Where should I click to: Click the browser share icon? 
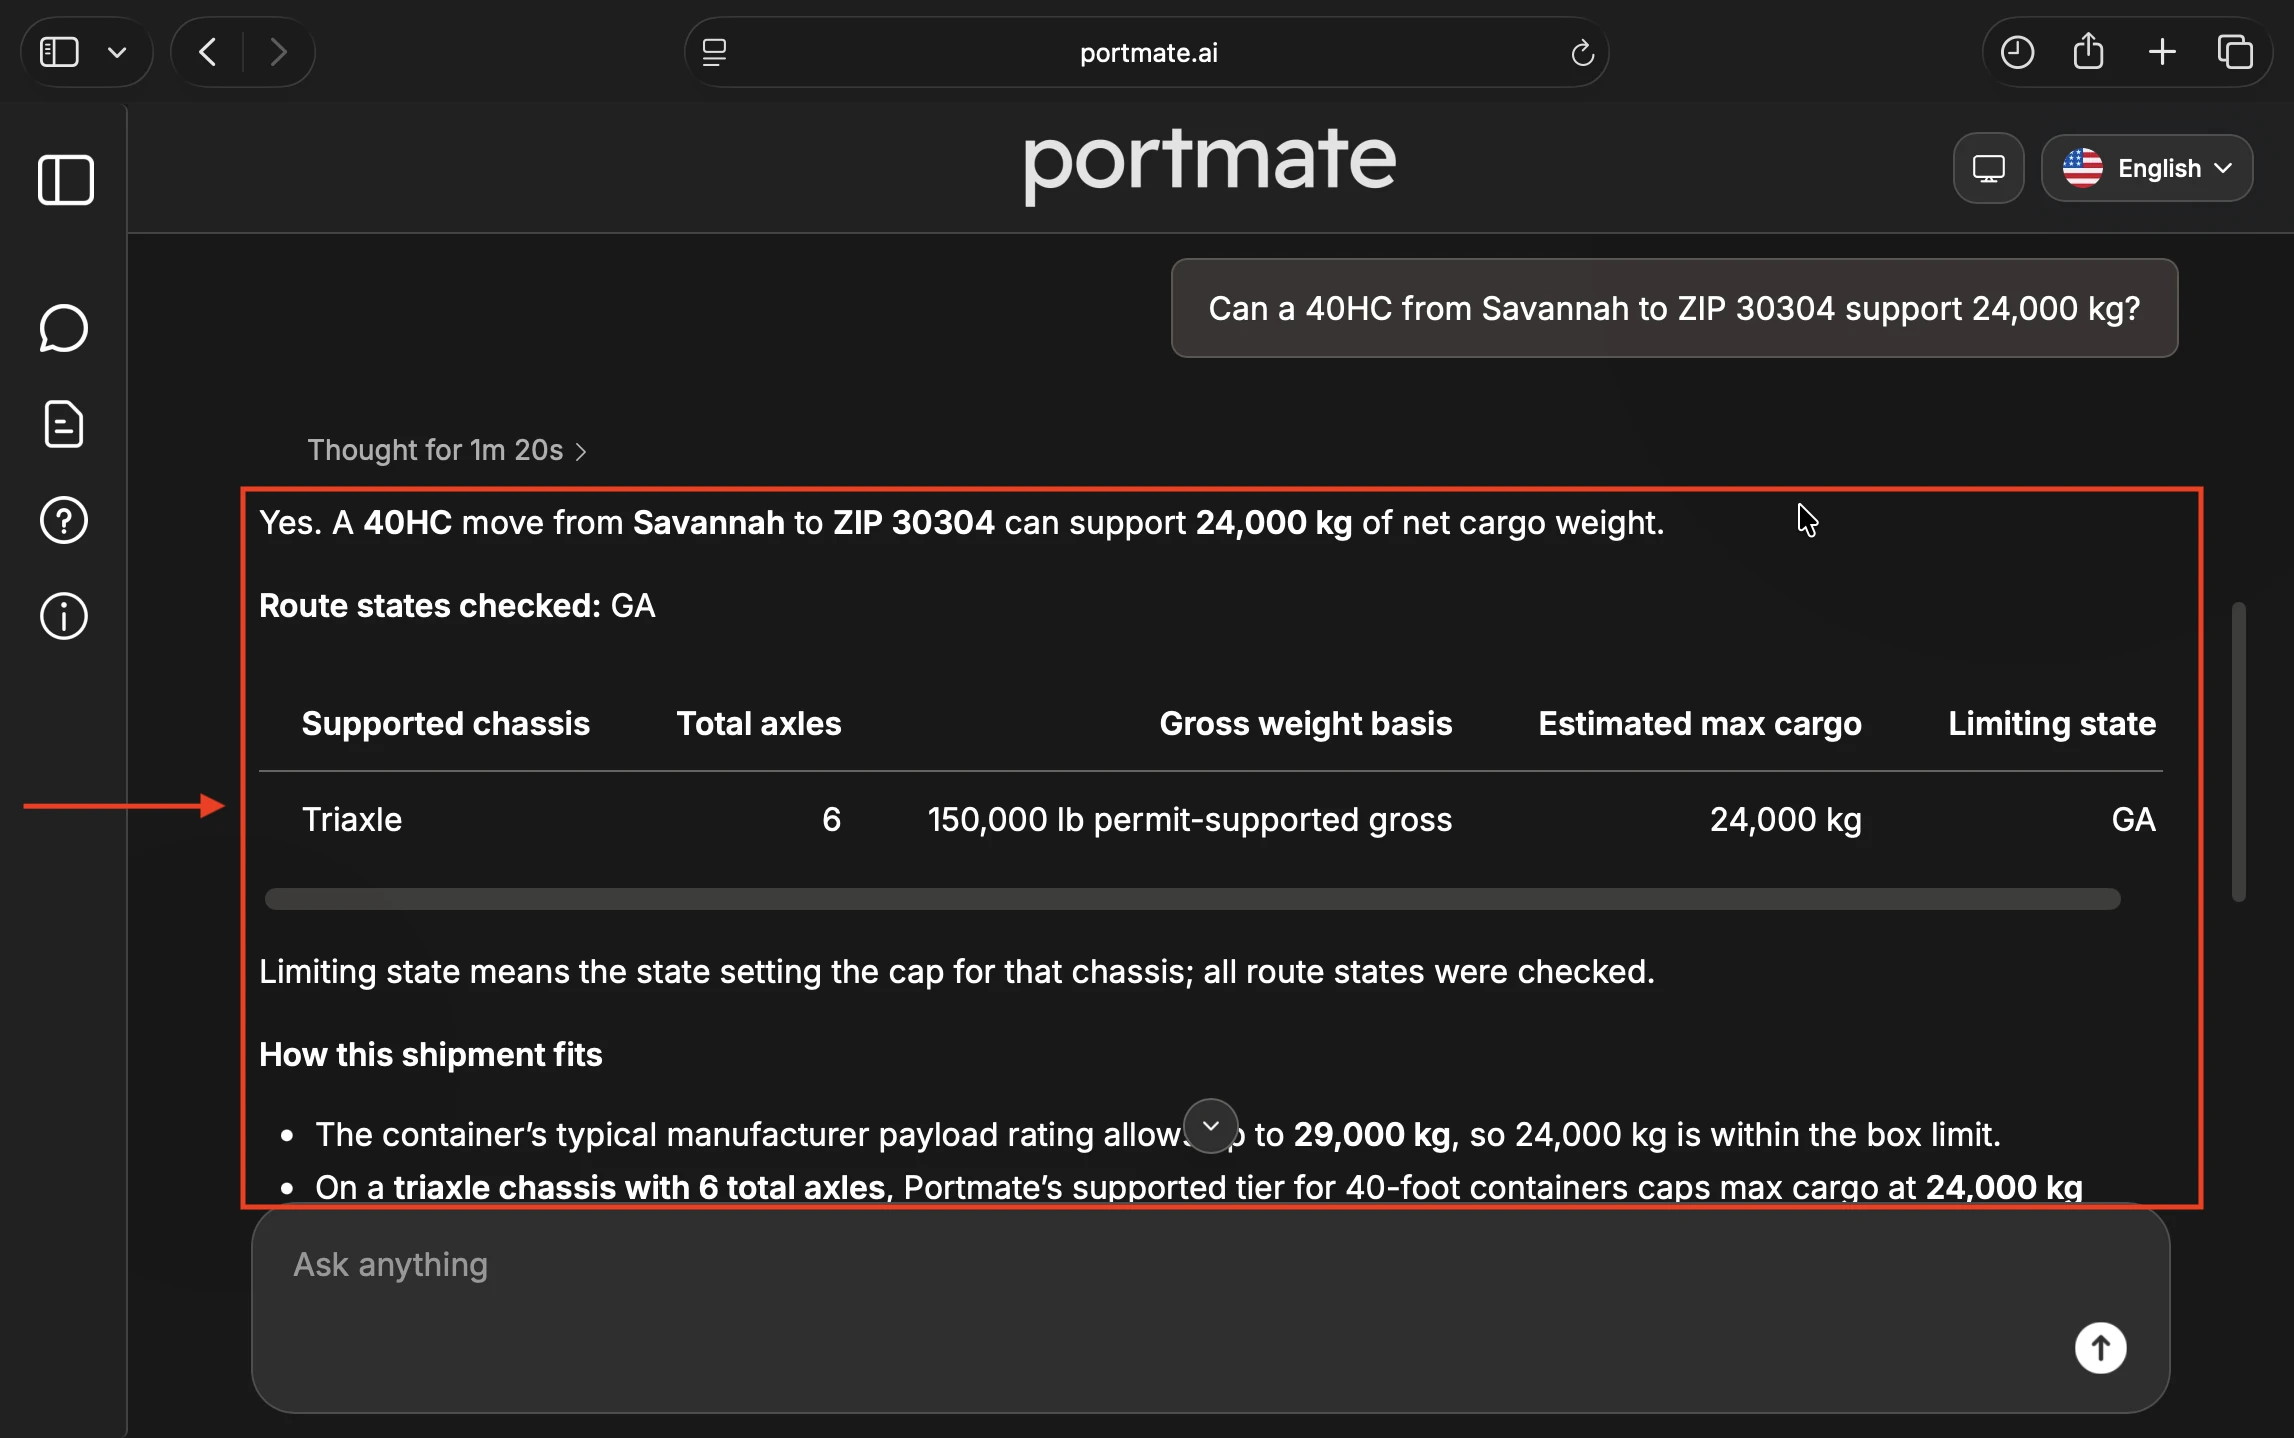coord(2089,52)
